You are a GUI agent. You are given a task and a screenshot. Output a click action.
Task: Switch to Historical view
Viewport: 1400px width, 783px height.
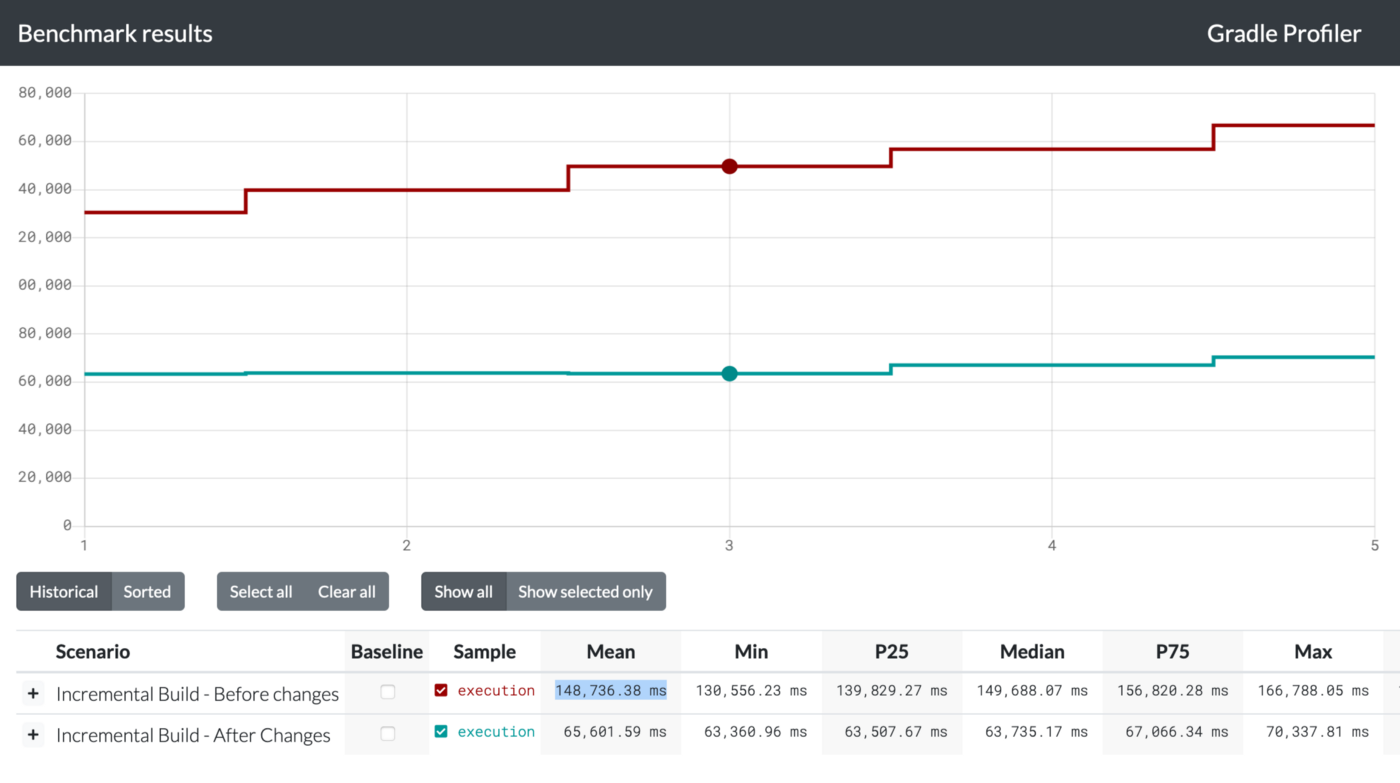tap(64, 591)
